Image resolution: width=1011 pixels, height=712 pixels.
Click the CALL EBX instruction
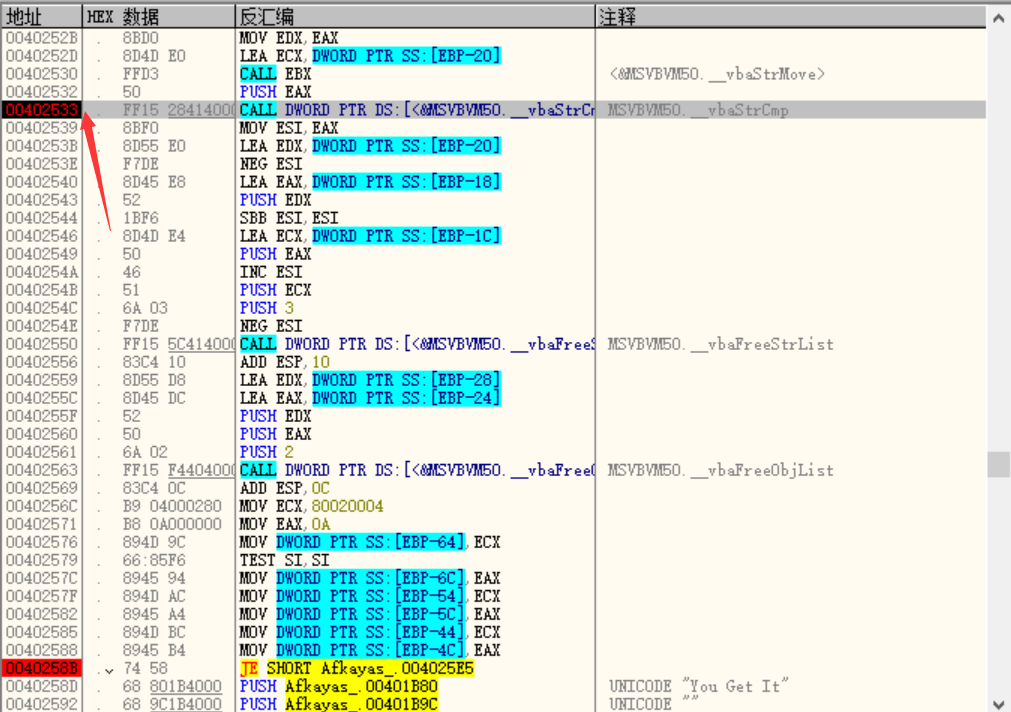click(x=275, y=74)
